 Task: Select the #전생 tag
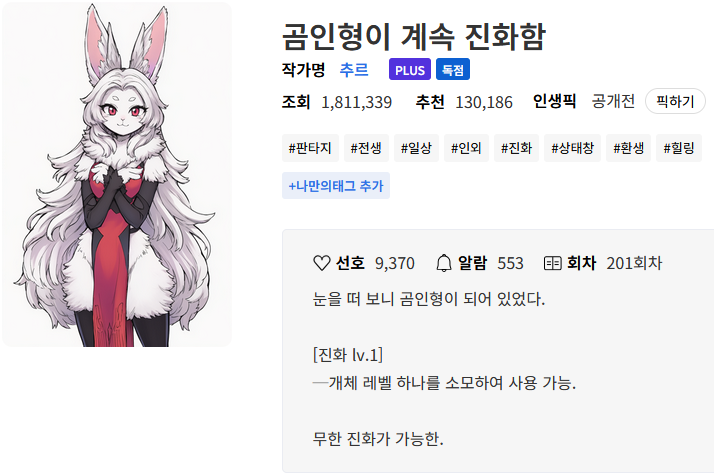click(366, 148)
